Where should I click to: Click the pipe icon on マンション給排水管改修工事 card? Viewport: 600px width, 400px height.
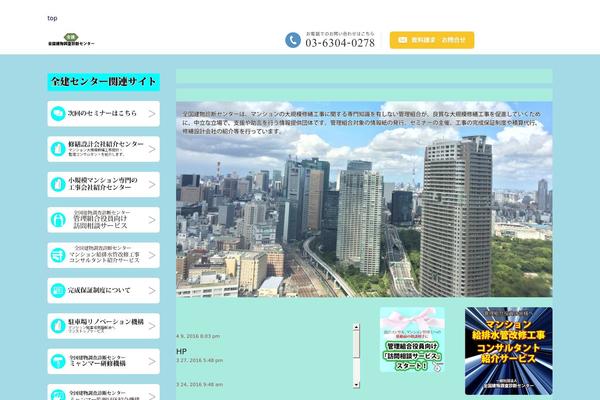58,255
